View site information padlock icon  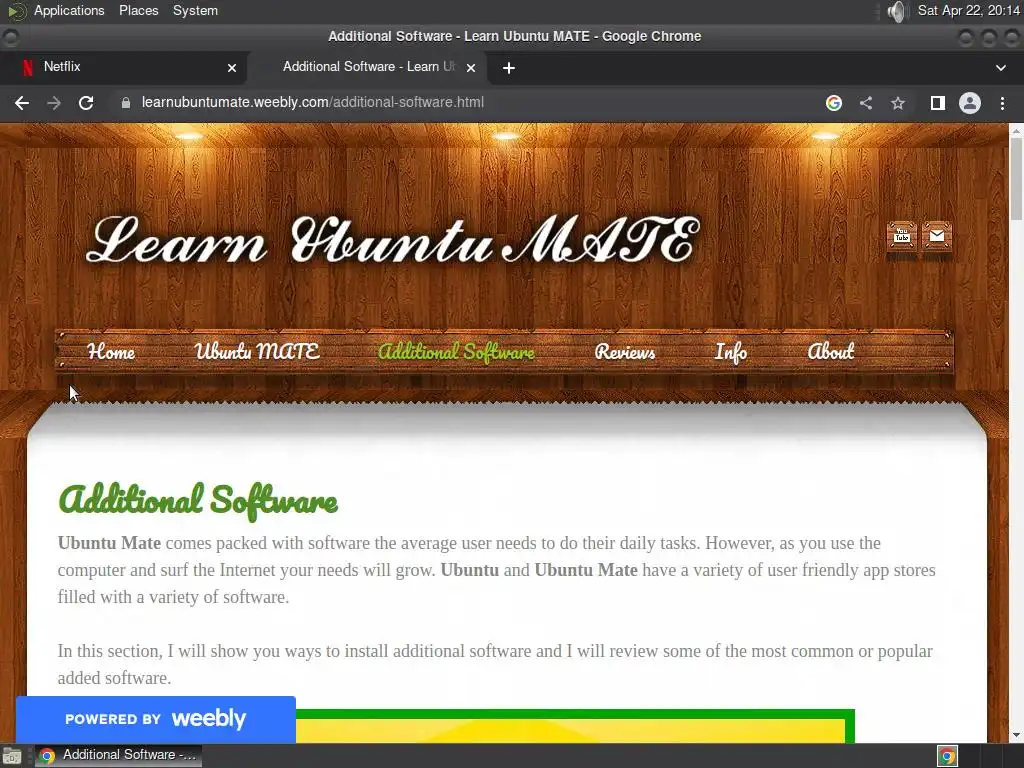(x=126, y=103)
